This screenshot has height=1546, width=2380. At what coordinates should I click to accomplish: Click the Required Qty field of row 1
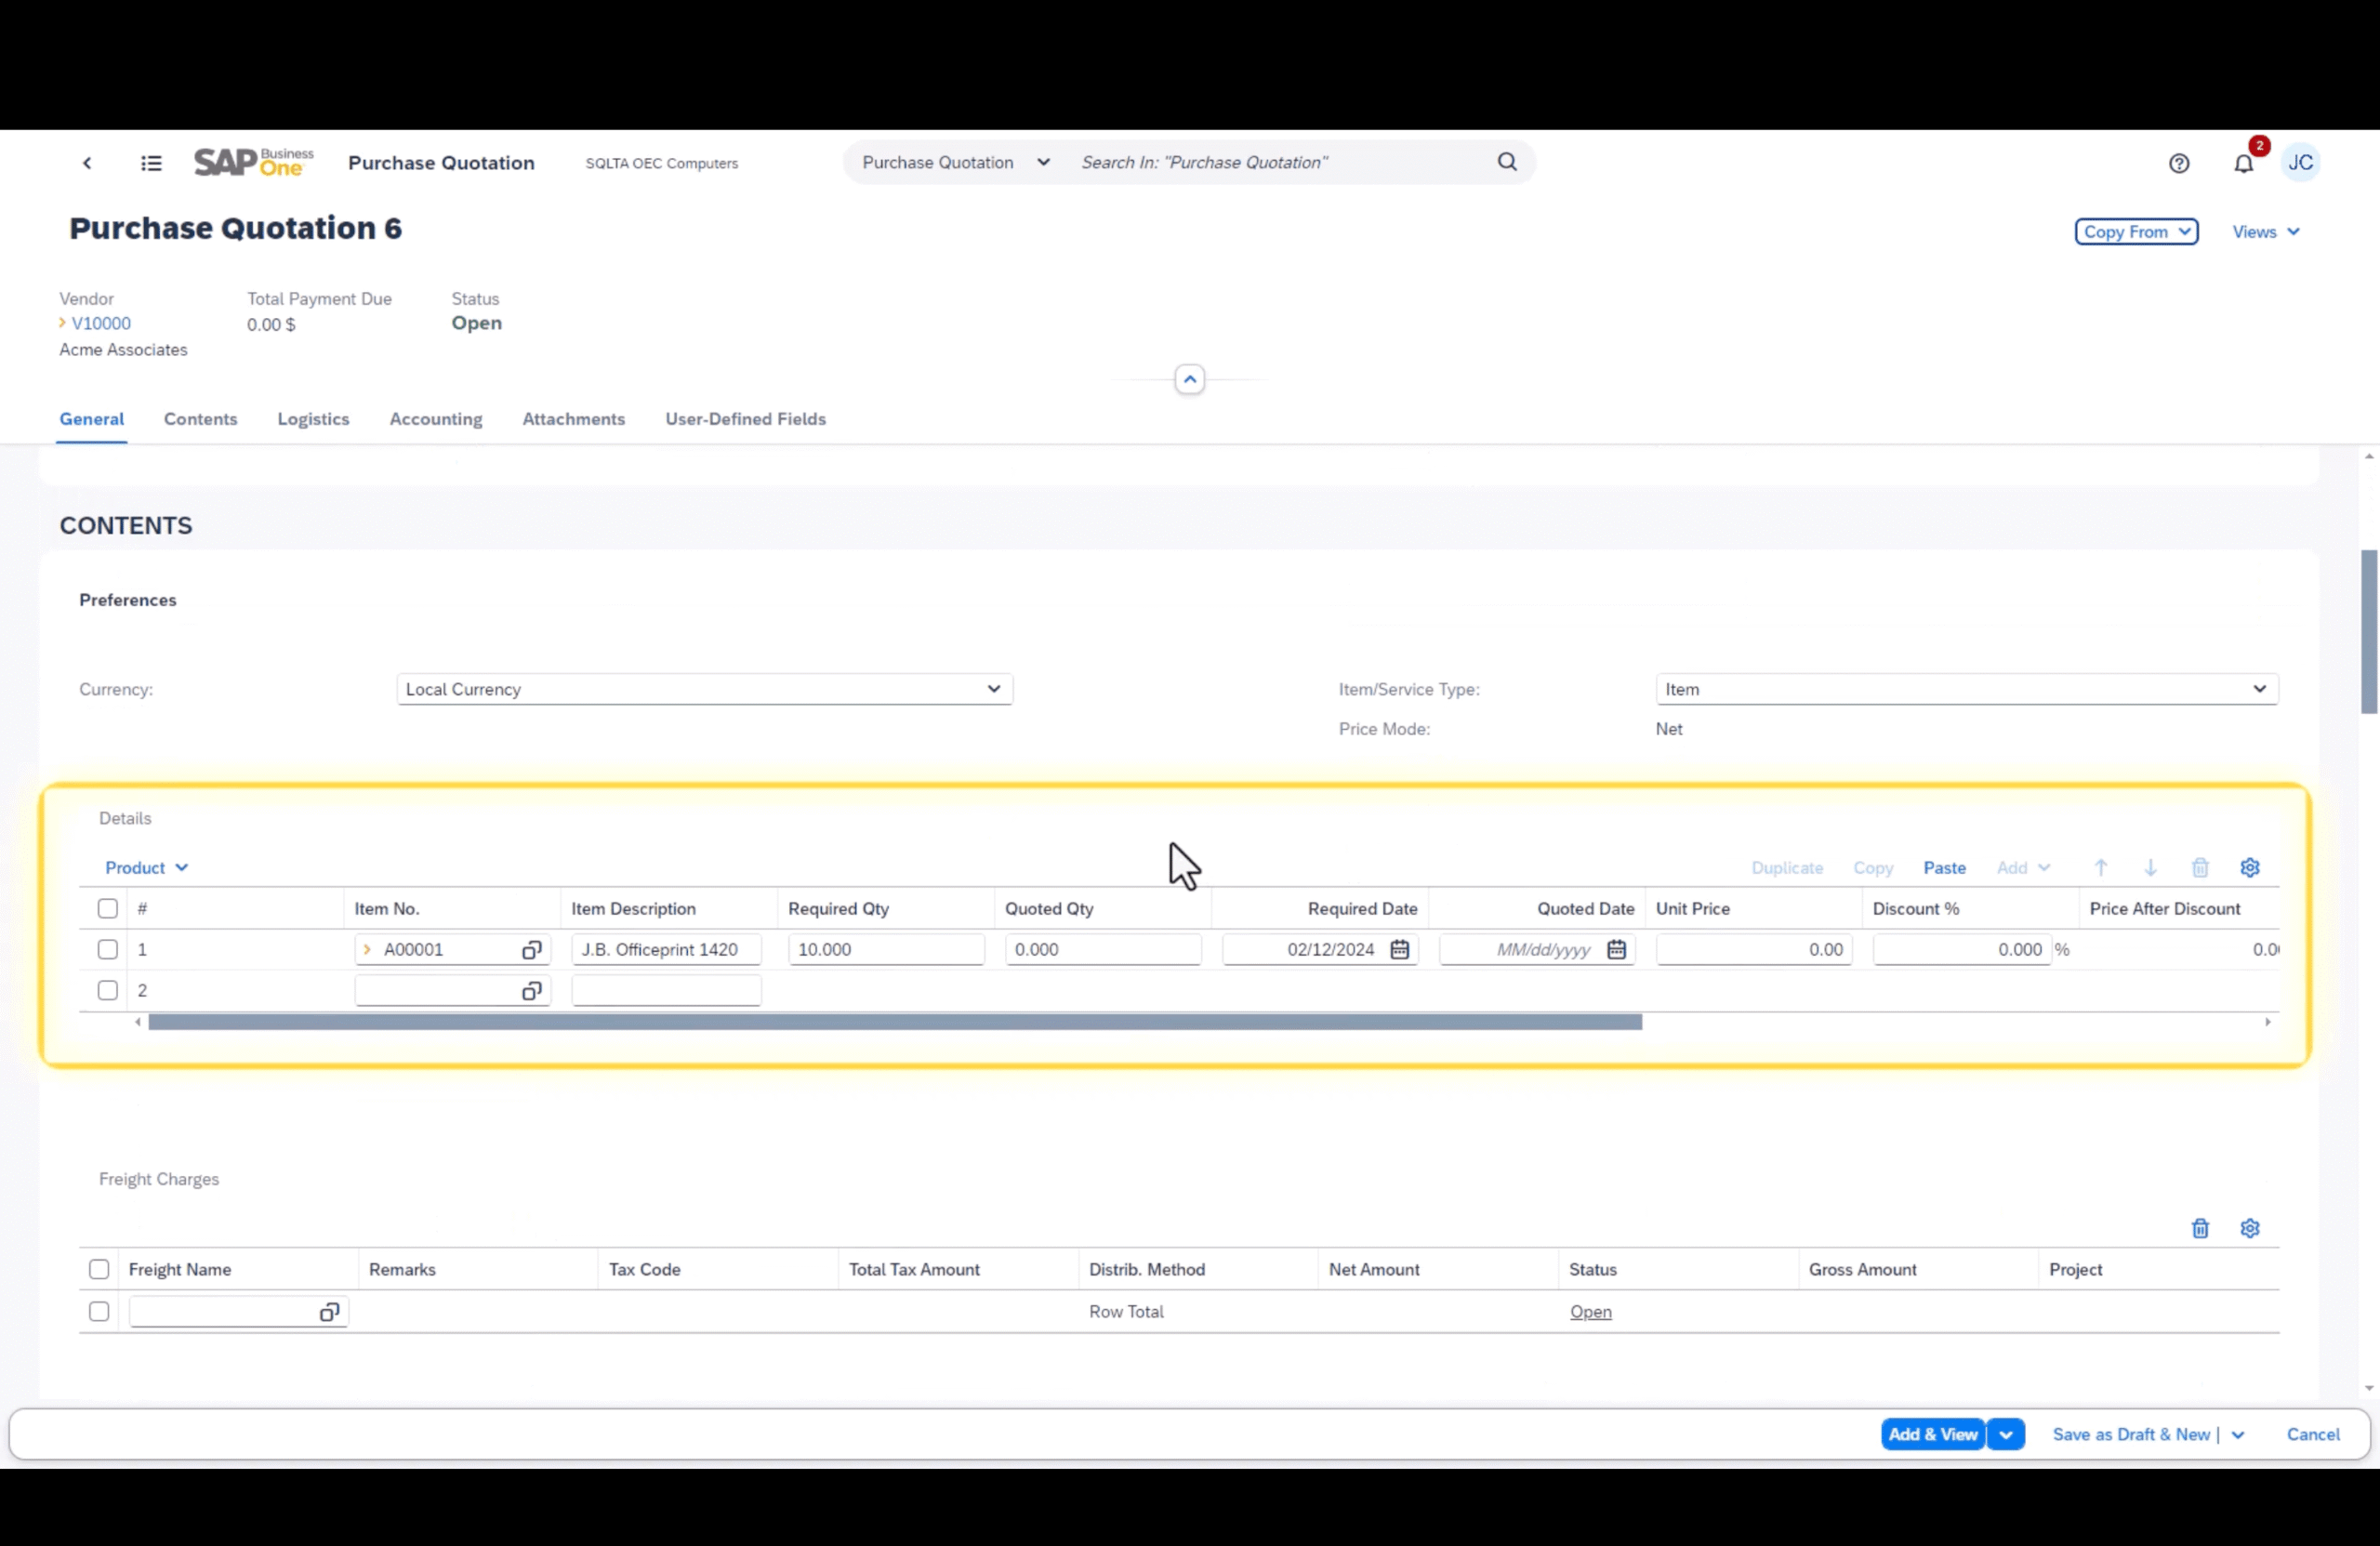click(x=886, y=950)
